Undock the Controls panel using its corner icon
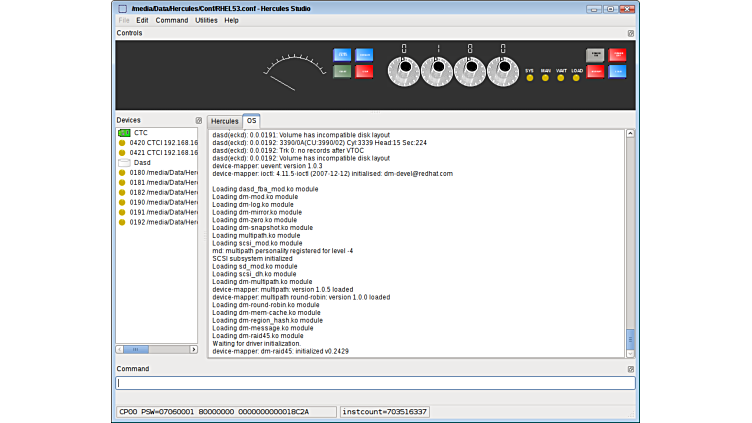 [x=630, y=33]
